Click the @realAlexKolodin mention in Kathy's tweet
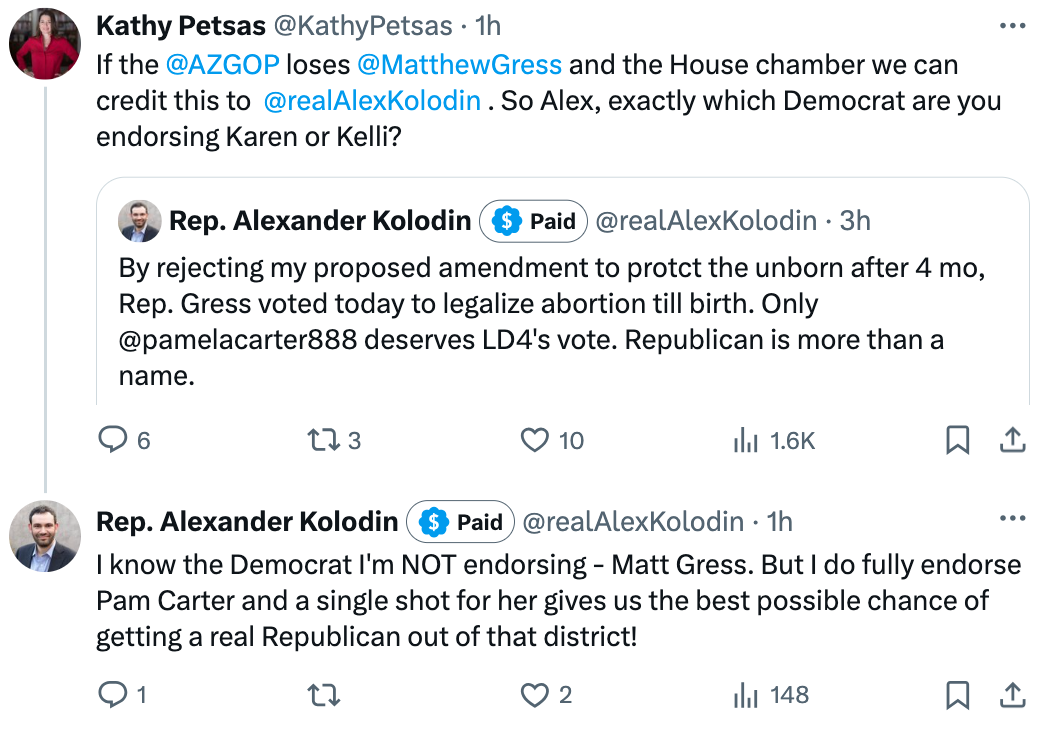The height and width of the screenshot is (730, 1039). pos(372,101)
